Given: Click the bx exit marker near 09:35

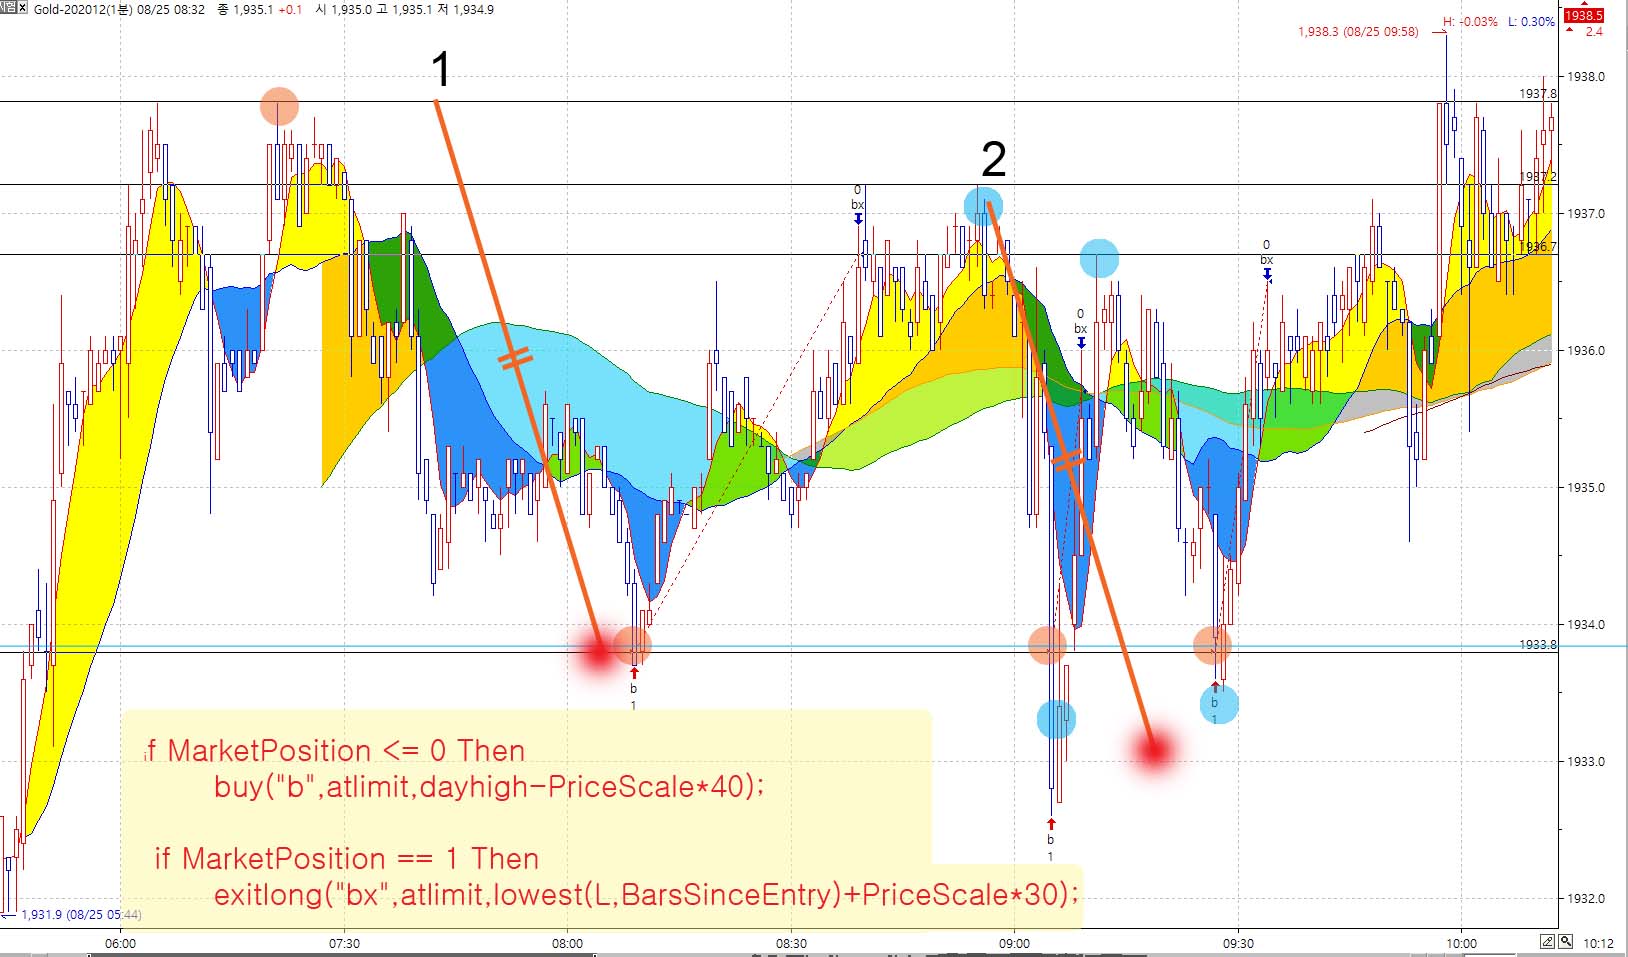Looking at the screenshot, I should 1267,273.
